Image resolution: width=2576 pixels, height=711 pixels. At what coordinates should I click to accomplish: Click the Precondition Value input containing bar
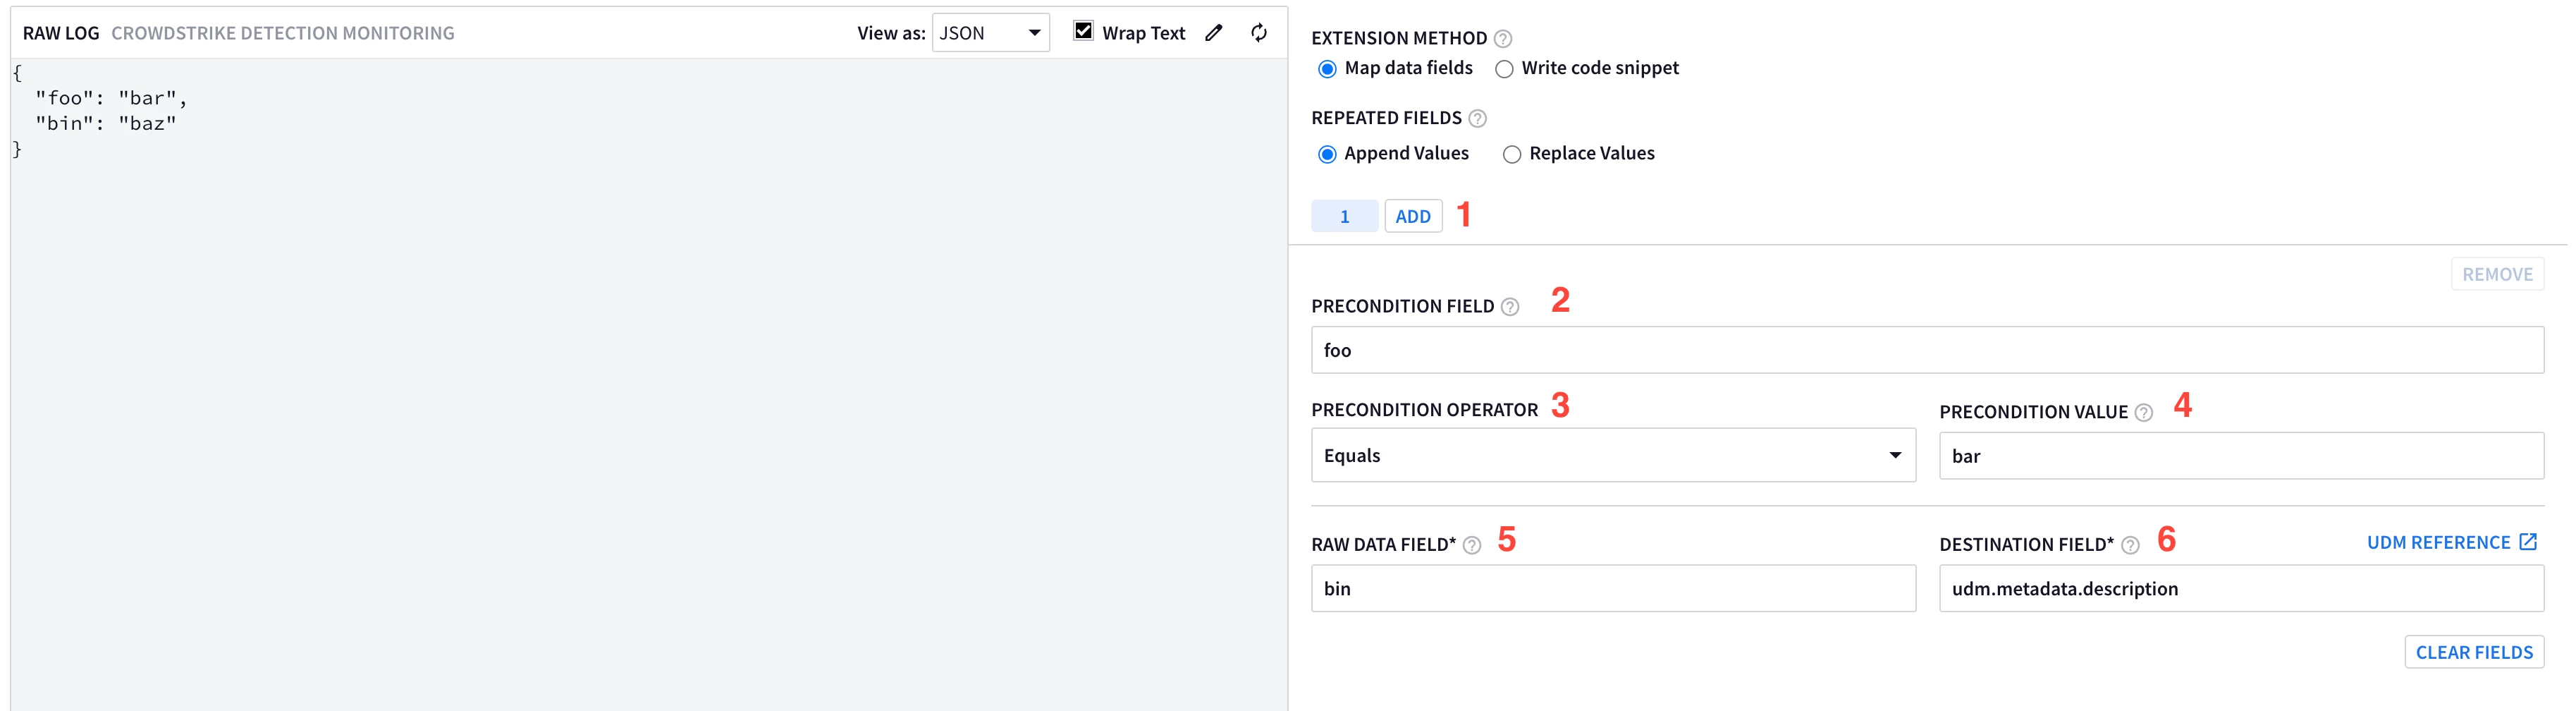(x=2241, y=456)
